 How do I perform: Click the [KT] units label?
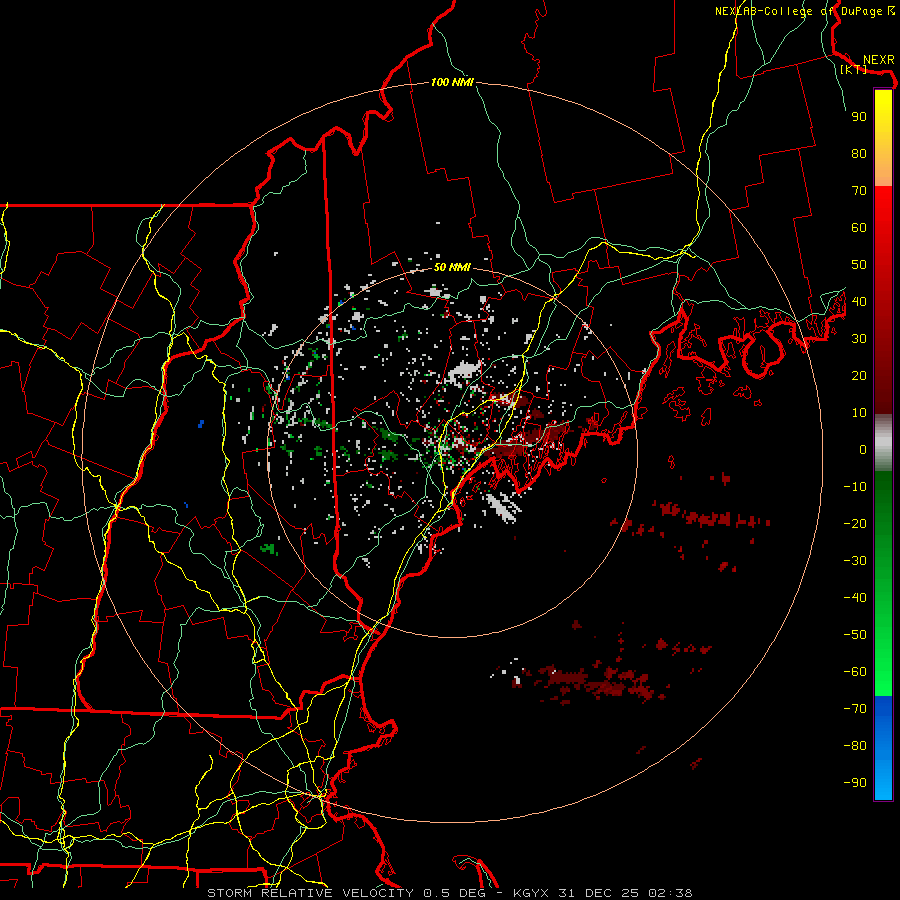[854, 69]
